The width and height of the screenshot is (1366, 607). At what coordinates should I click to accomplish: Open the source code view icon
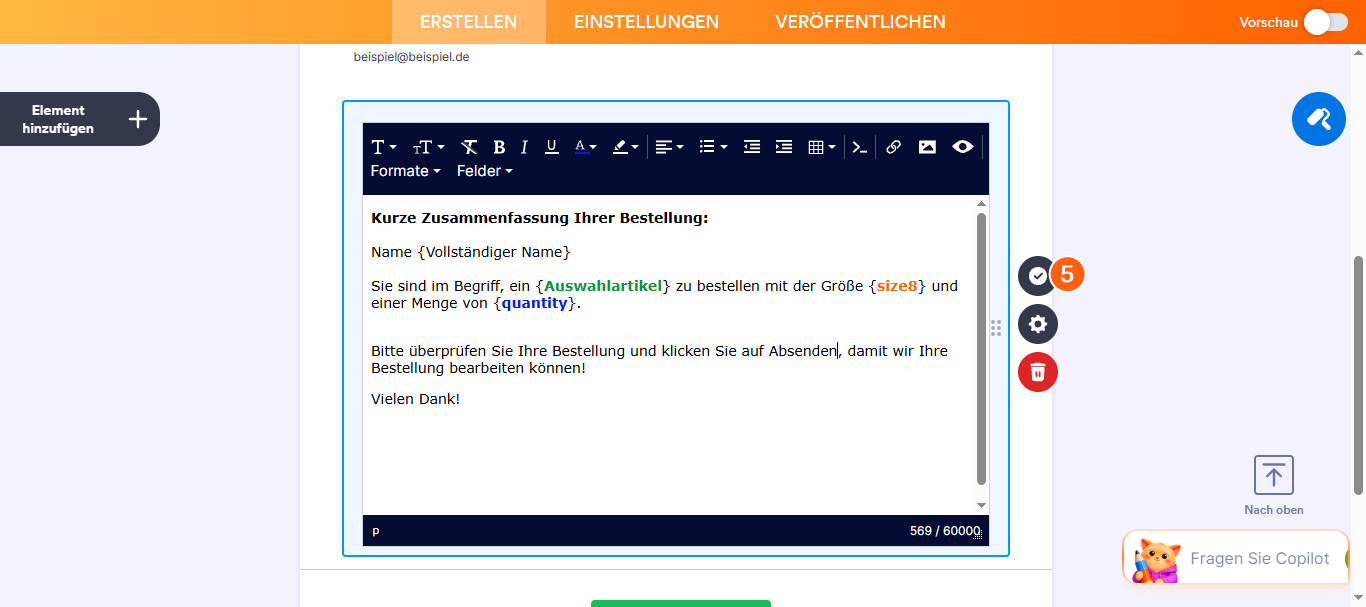coord(859,147)
